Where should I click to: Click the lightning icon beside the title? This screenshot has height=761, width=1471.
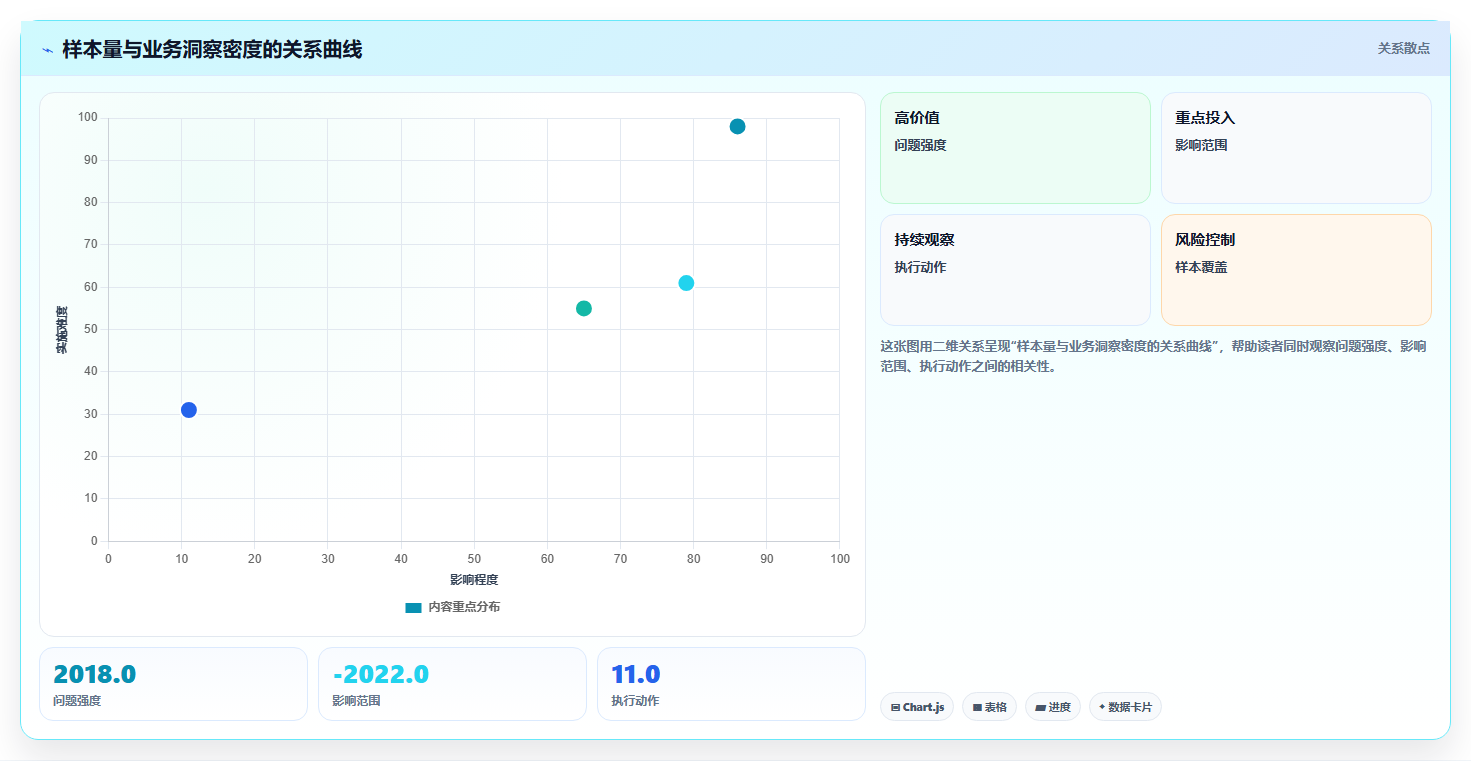(48, 50)
